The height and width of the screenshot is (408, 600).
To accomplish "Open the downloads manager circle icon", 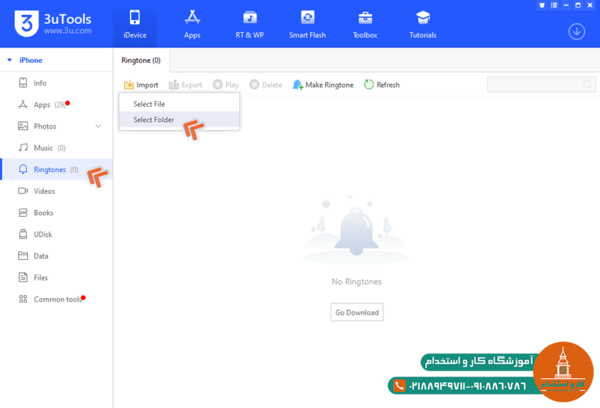I will click(576, 31).
